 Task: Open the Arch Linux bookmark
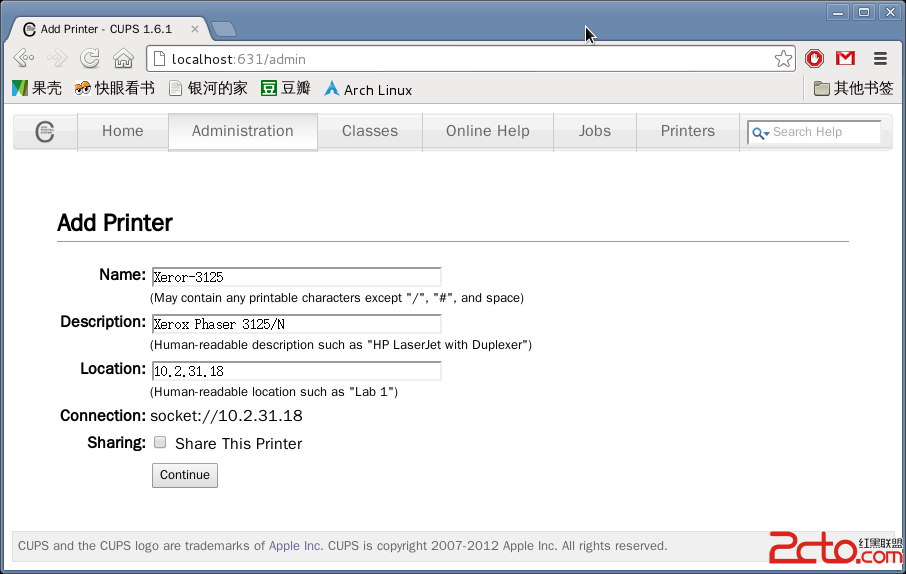(x=368, y=90)
